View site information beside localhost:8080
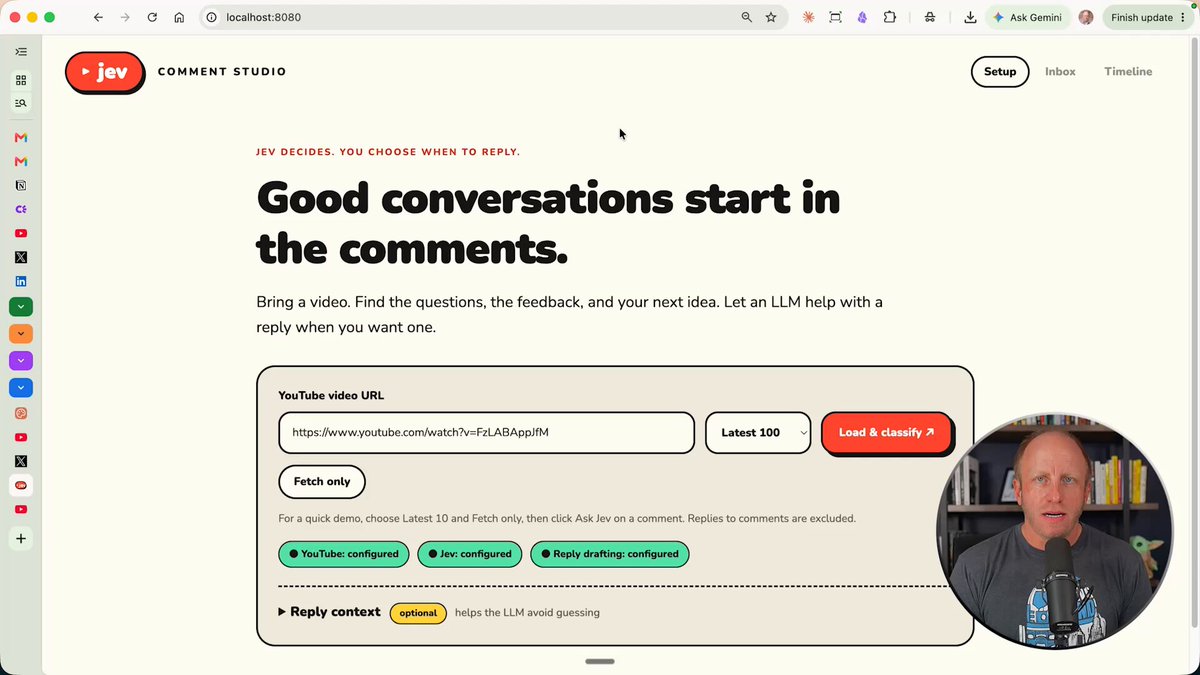The width and height of the screenshot is (1200, 675). click(x=211, y=17)
